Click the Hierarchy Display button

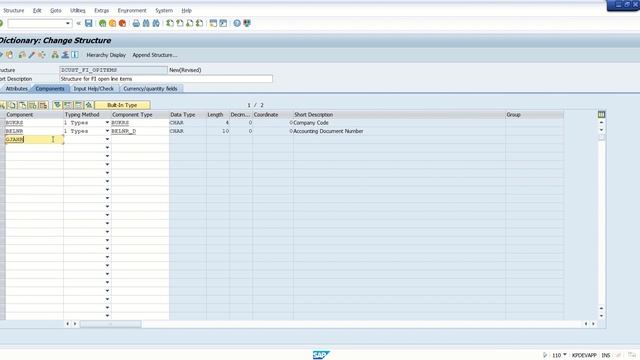click(x=106, y=55)
